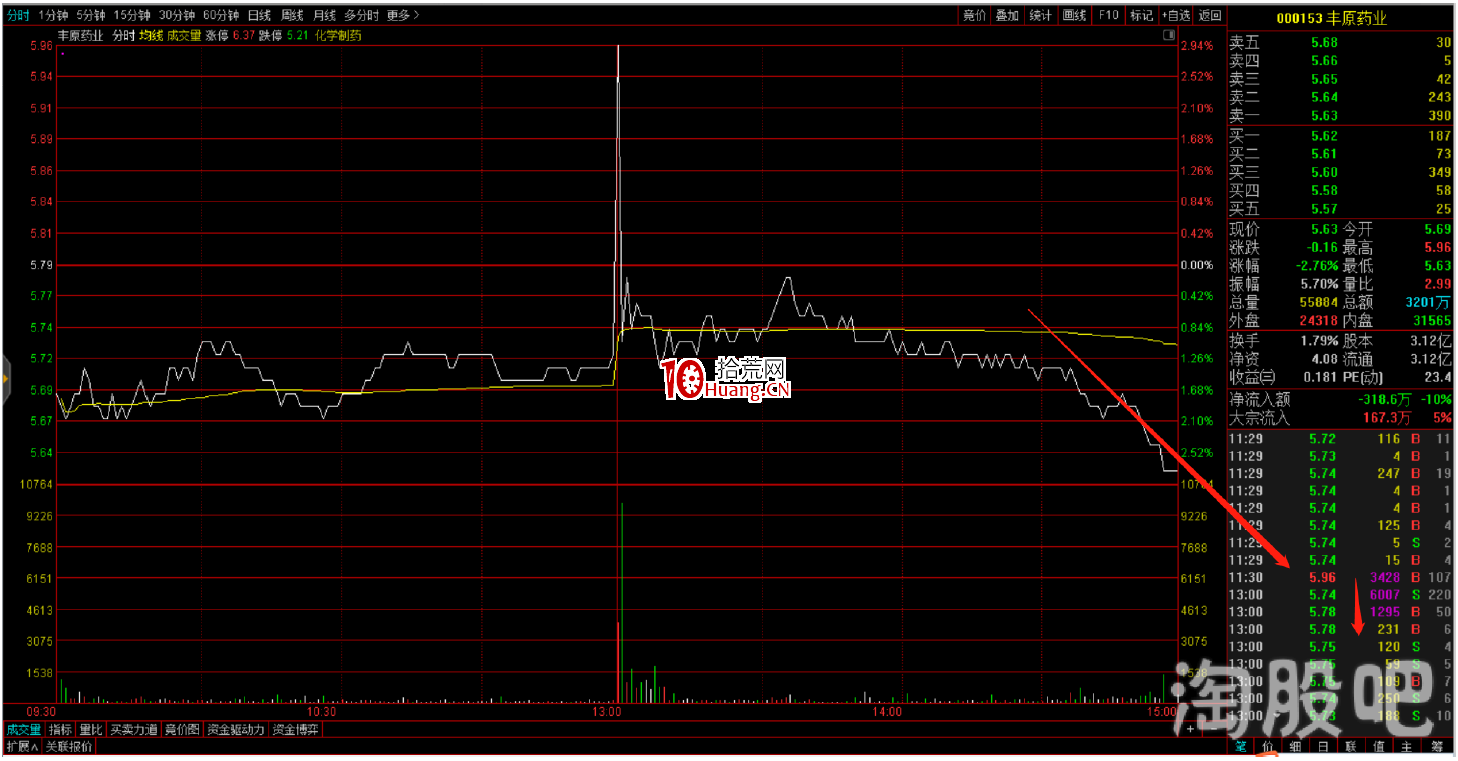Add stock via +自选 button
The image size is (1458, 761).
(x=1176, y=15)
